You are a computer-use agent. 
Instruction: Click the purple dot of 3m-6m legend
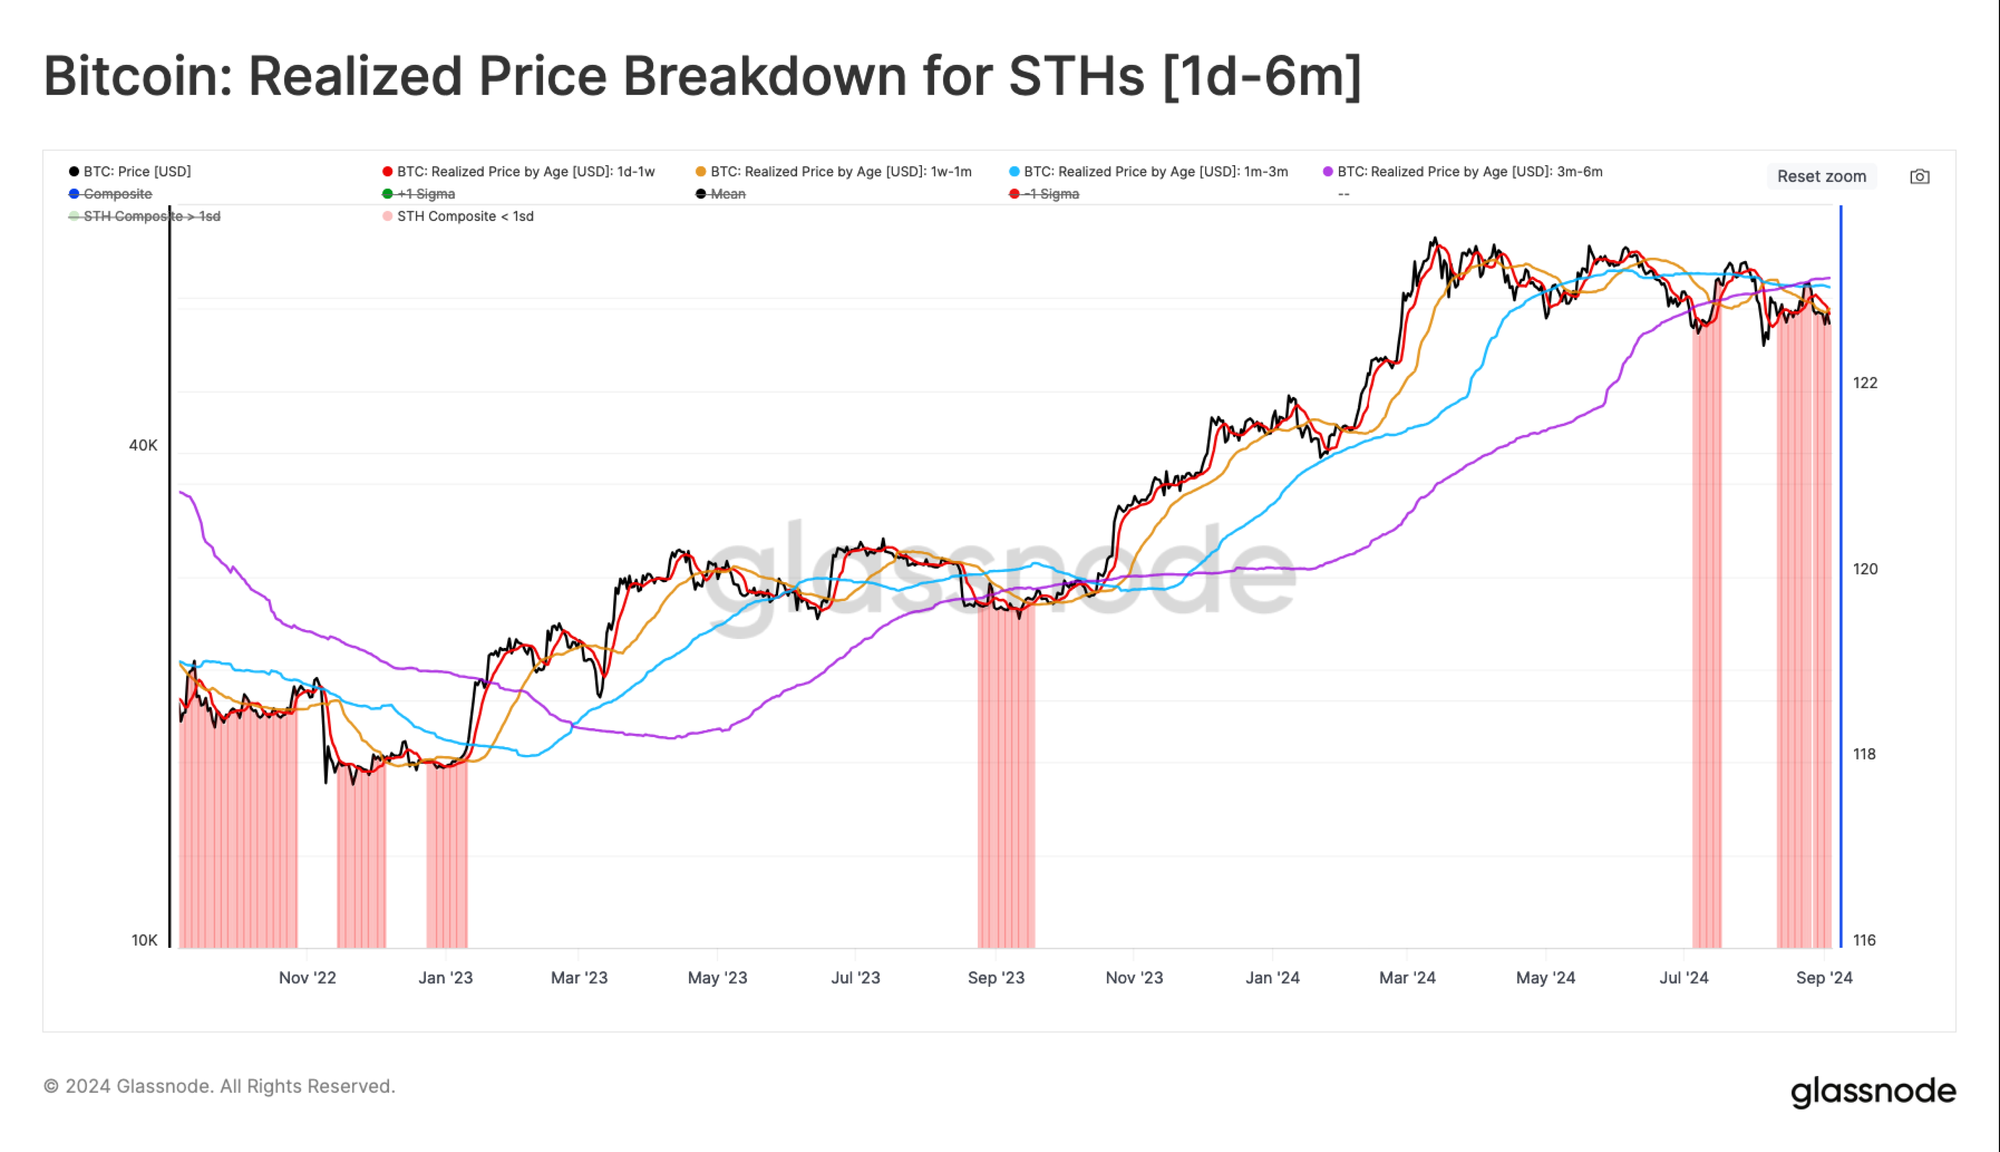click(1328, 172)
